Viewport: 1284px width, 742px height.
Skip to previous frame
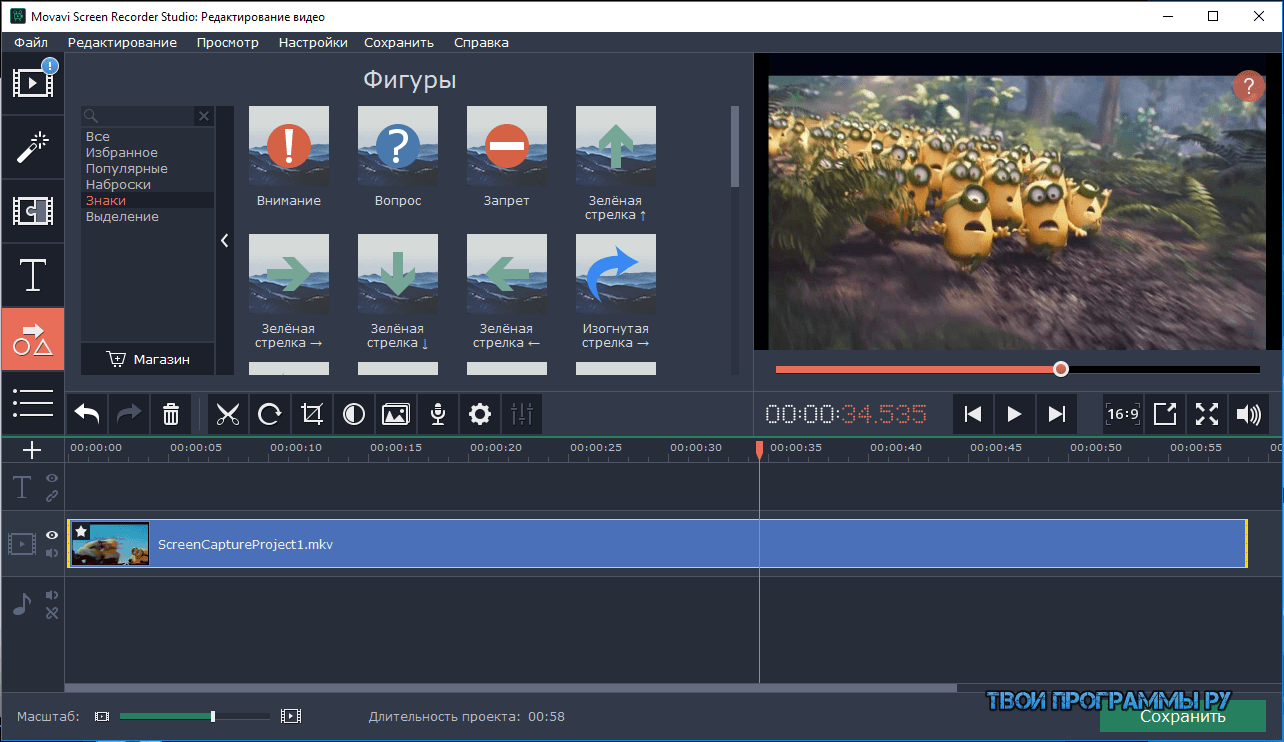[x=973, y=414]
